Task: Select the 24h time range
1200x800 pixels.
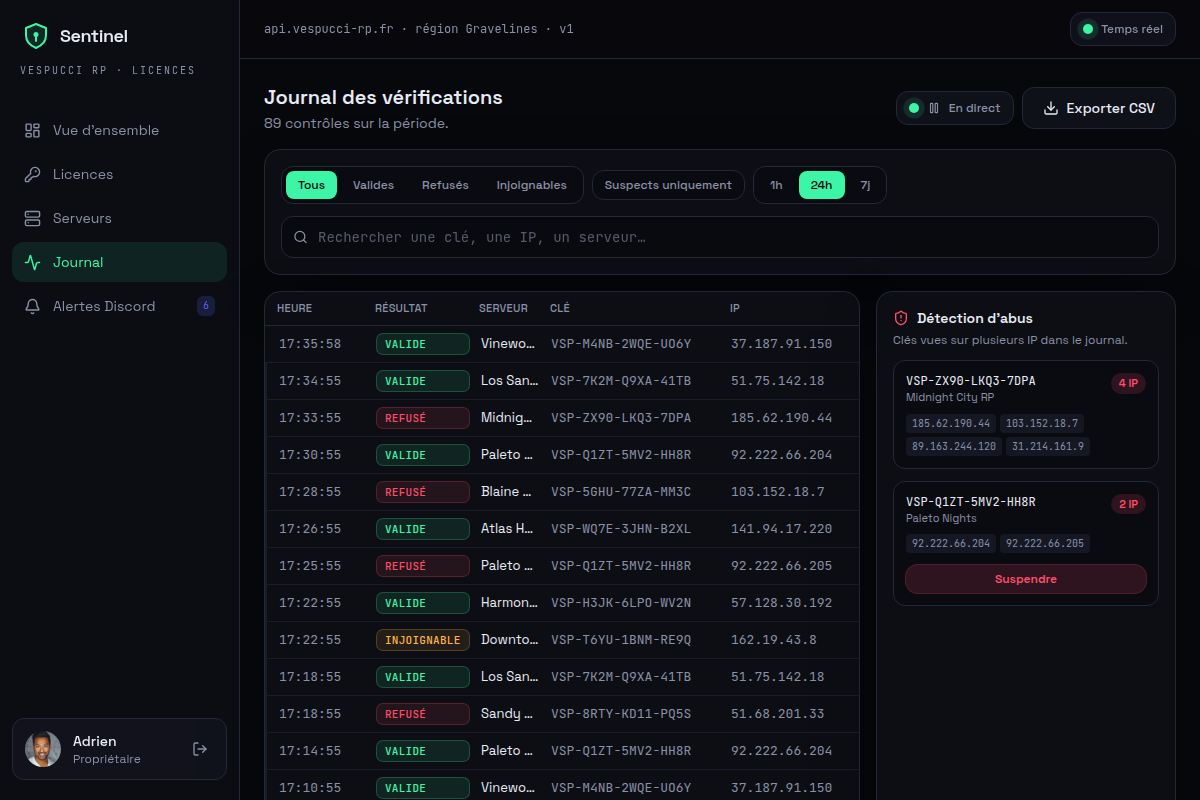Action: pyautogui.click(x=821, y=185)
